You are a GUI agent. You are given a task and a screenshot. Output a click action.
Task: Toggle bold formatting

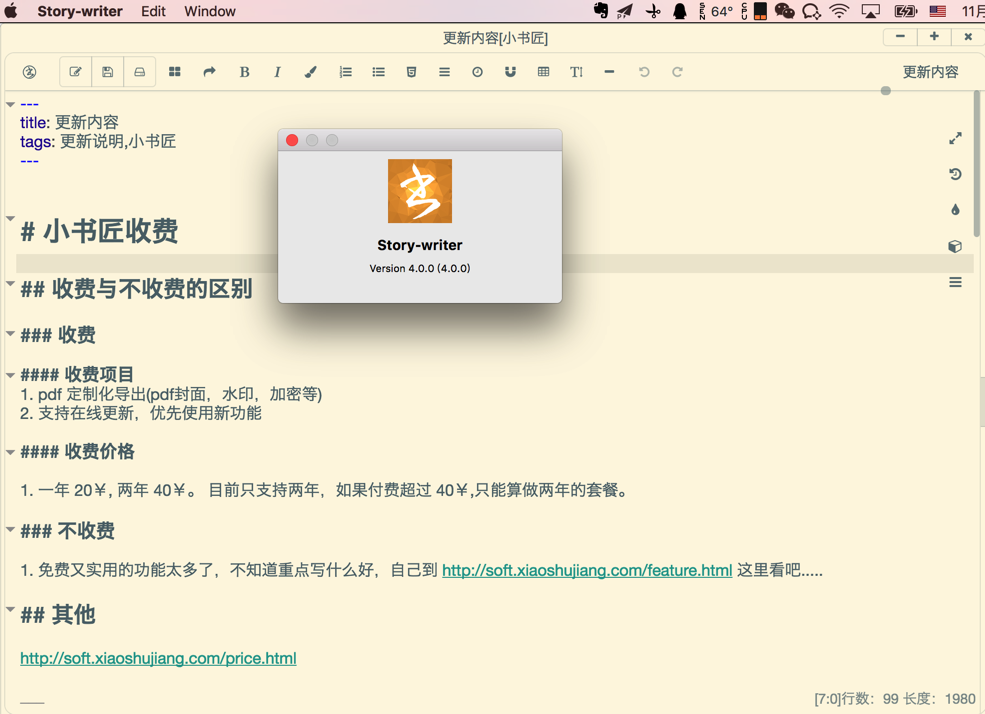[244, 72]
